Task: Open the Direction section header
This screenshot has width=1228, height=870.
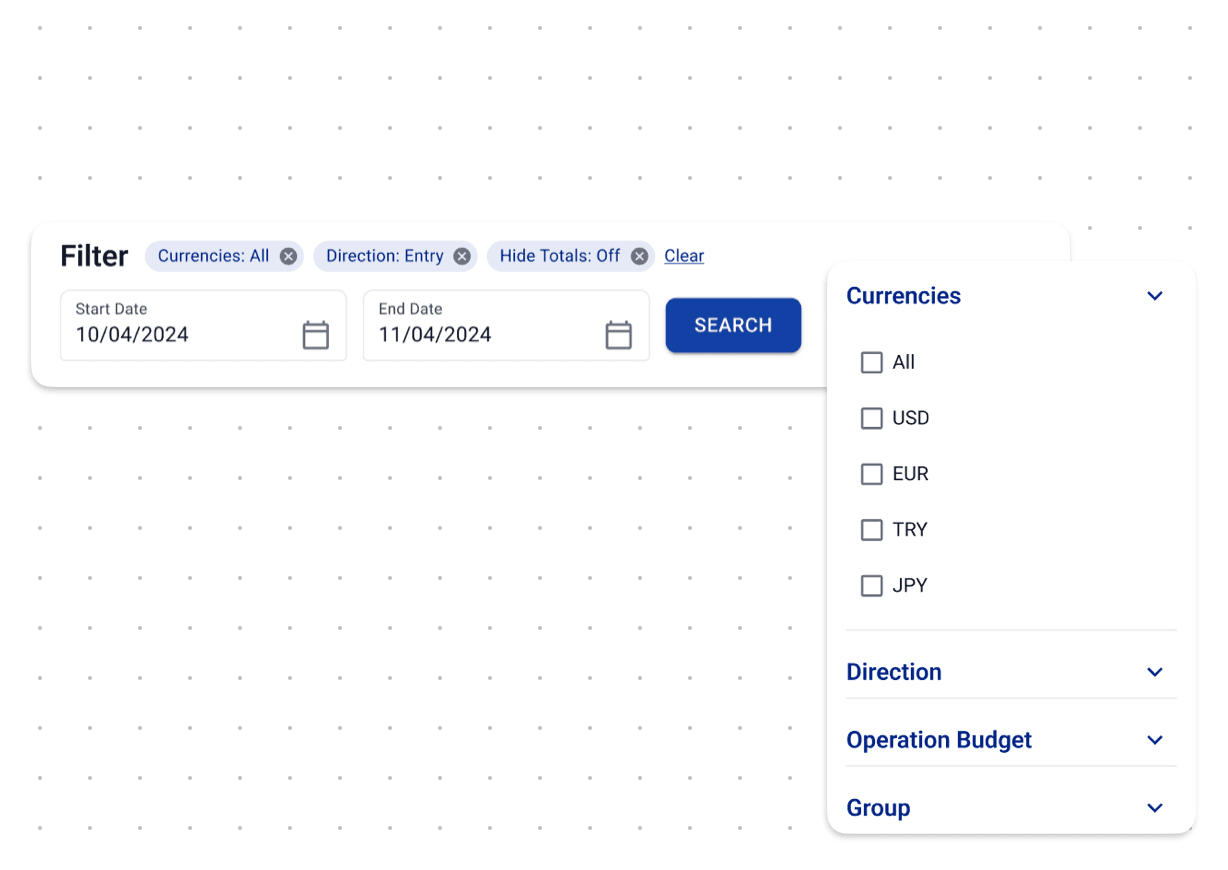Action: (894, 672)
